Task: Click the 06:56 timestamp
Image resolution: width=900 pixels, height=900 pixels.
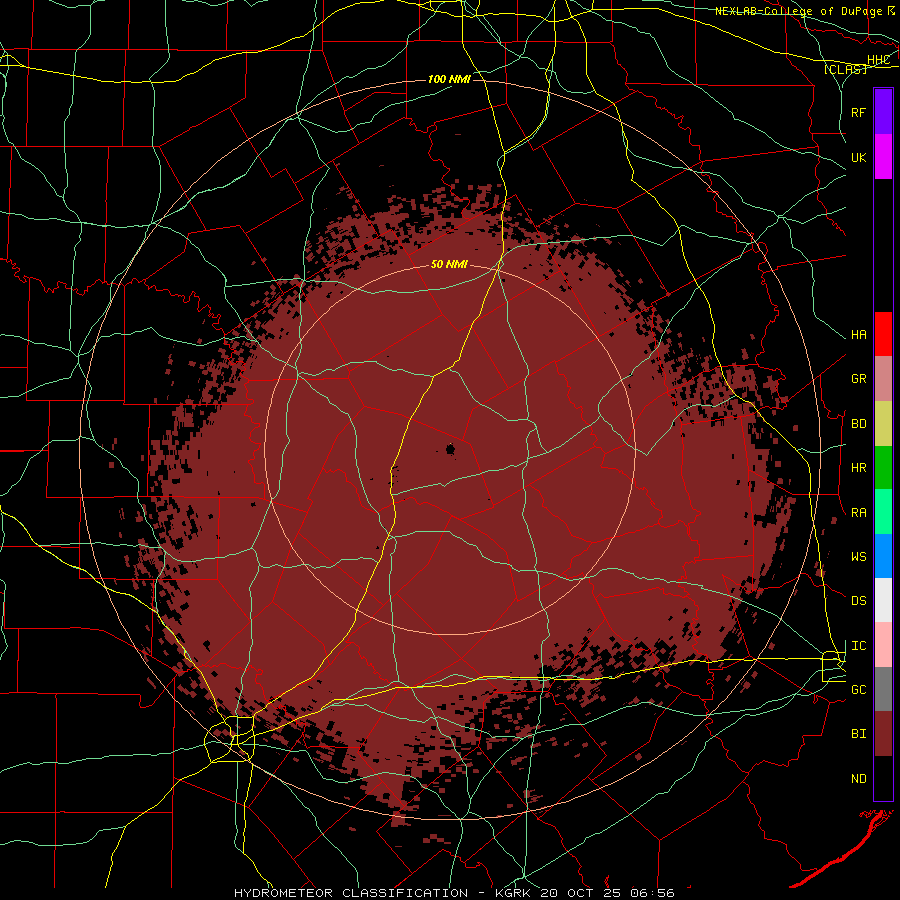Action: 652,893
